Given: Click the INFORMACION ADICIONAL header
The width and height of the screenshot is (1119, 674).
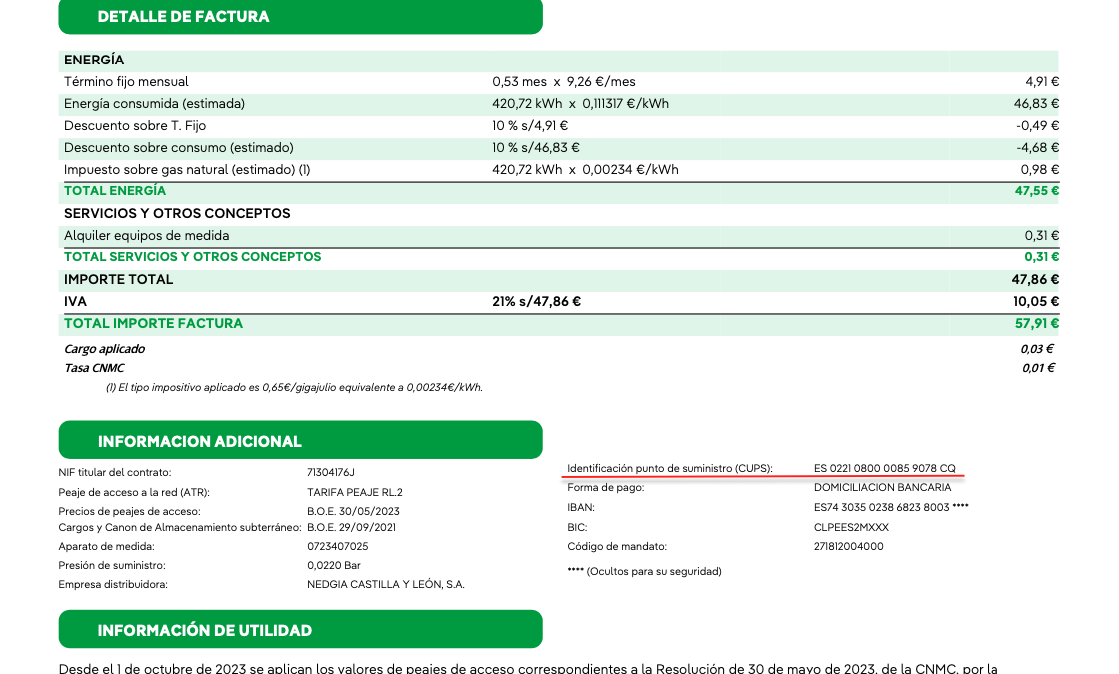Looking at the screenshot, I should tap(300, 441).
